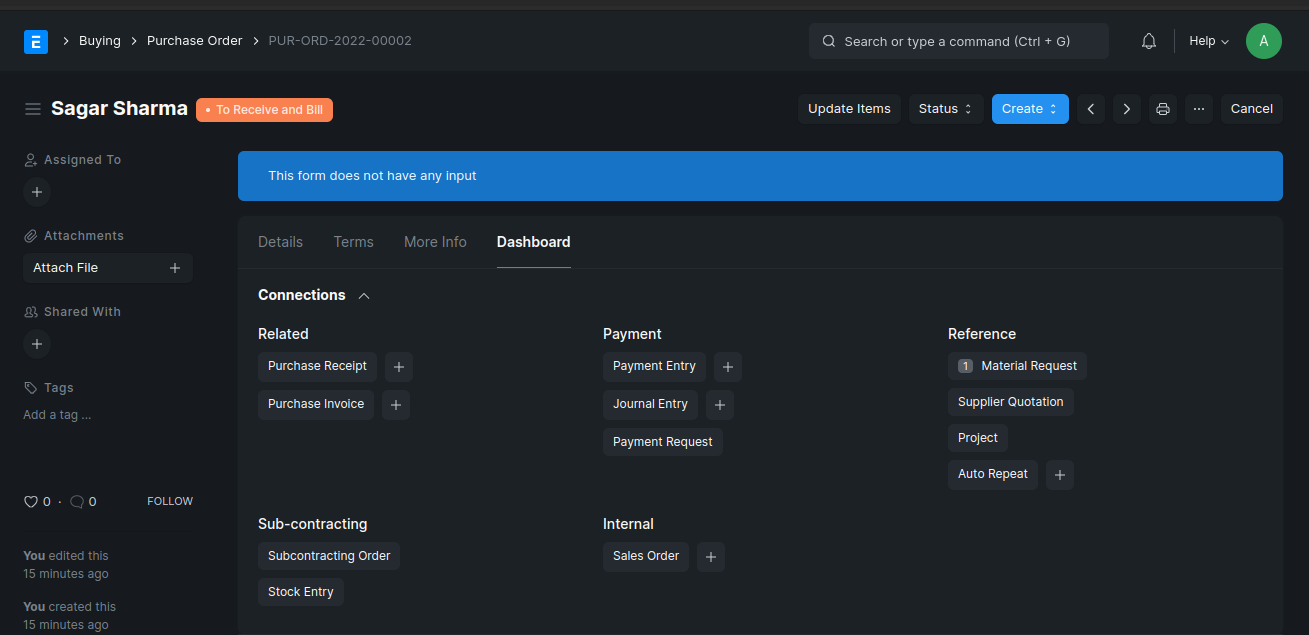1309x635 pixels.
Task: Click the Update Items button
Action: point(848,108)
